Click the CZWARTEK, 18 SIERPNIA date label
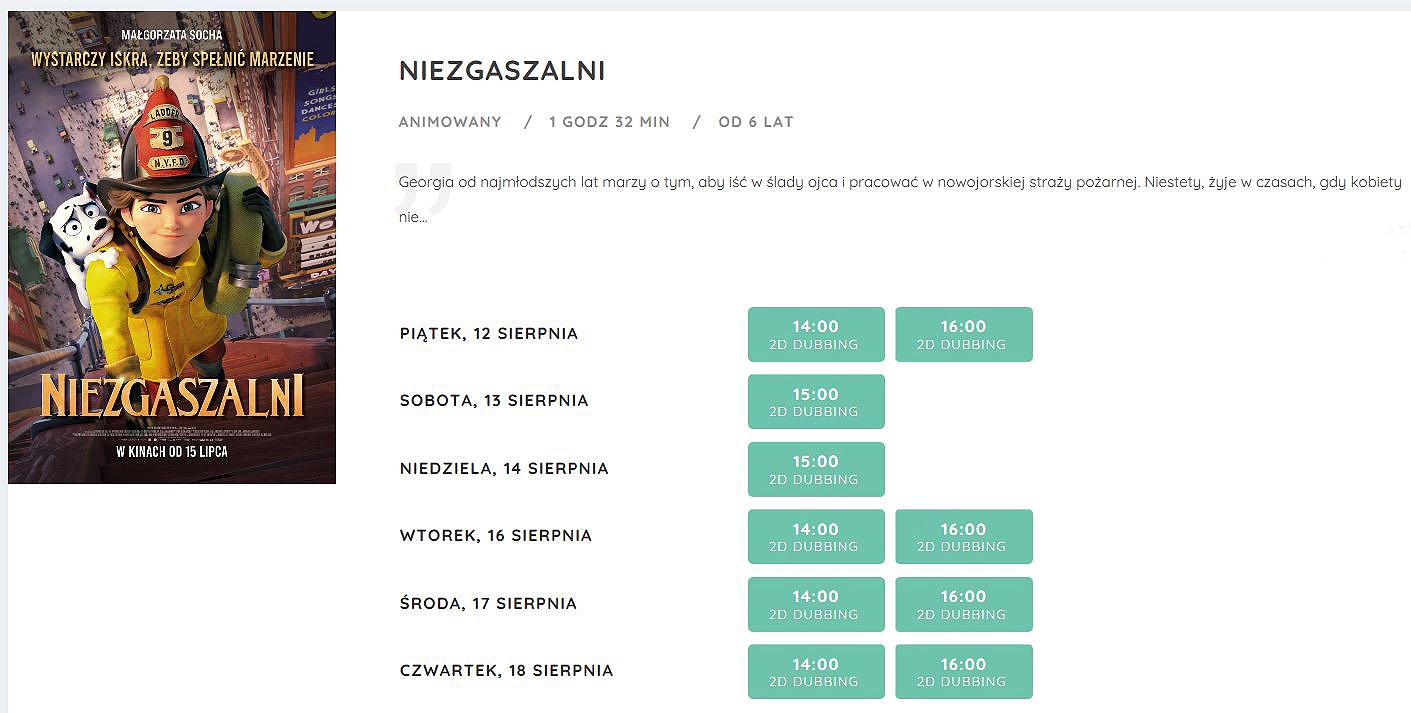This screenshot has width=1411, height=713. [x=506, y=671]
